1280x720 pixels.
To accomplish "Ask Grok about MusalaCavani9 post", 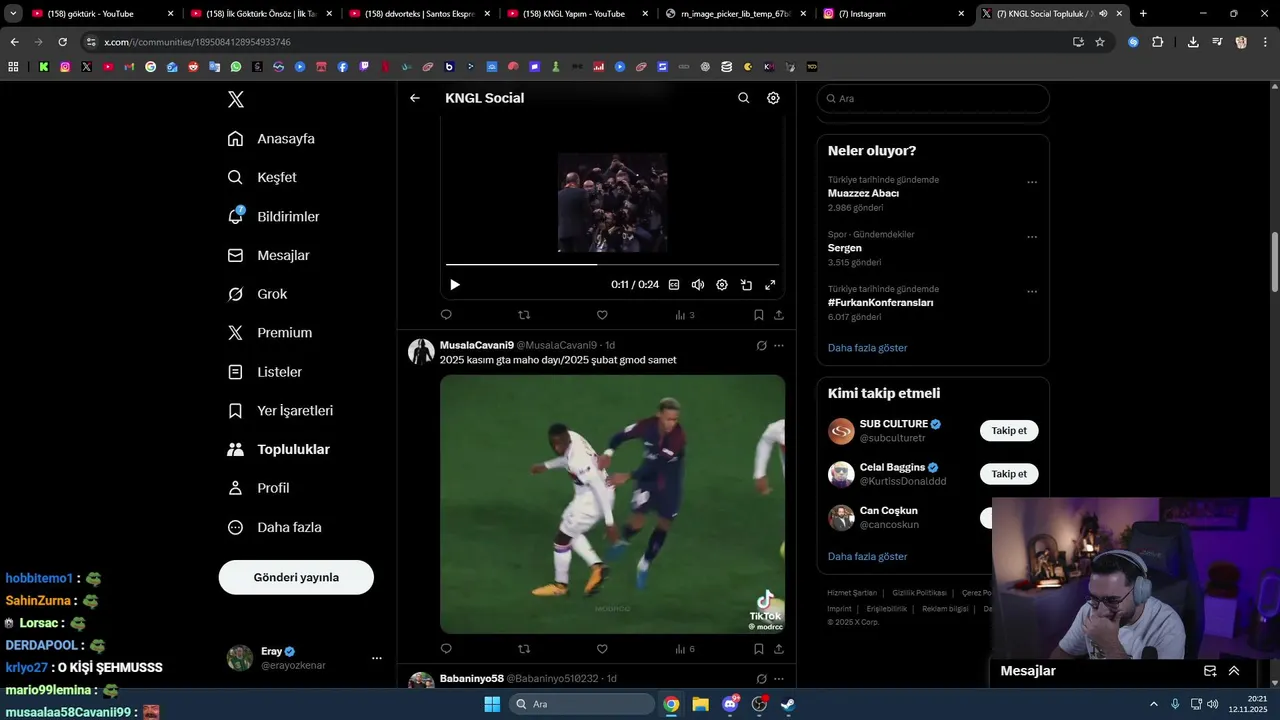I will pos(761,346).
